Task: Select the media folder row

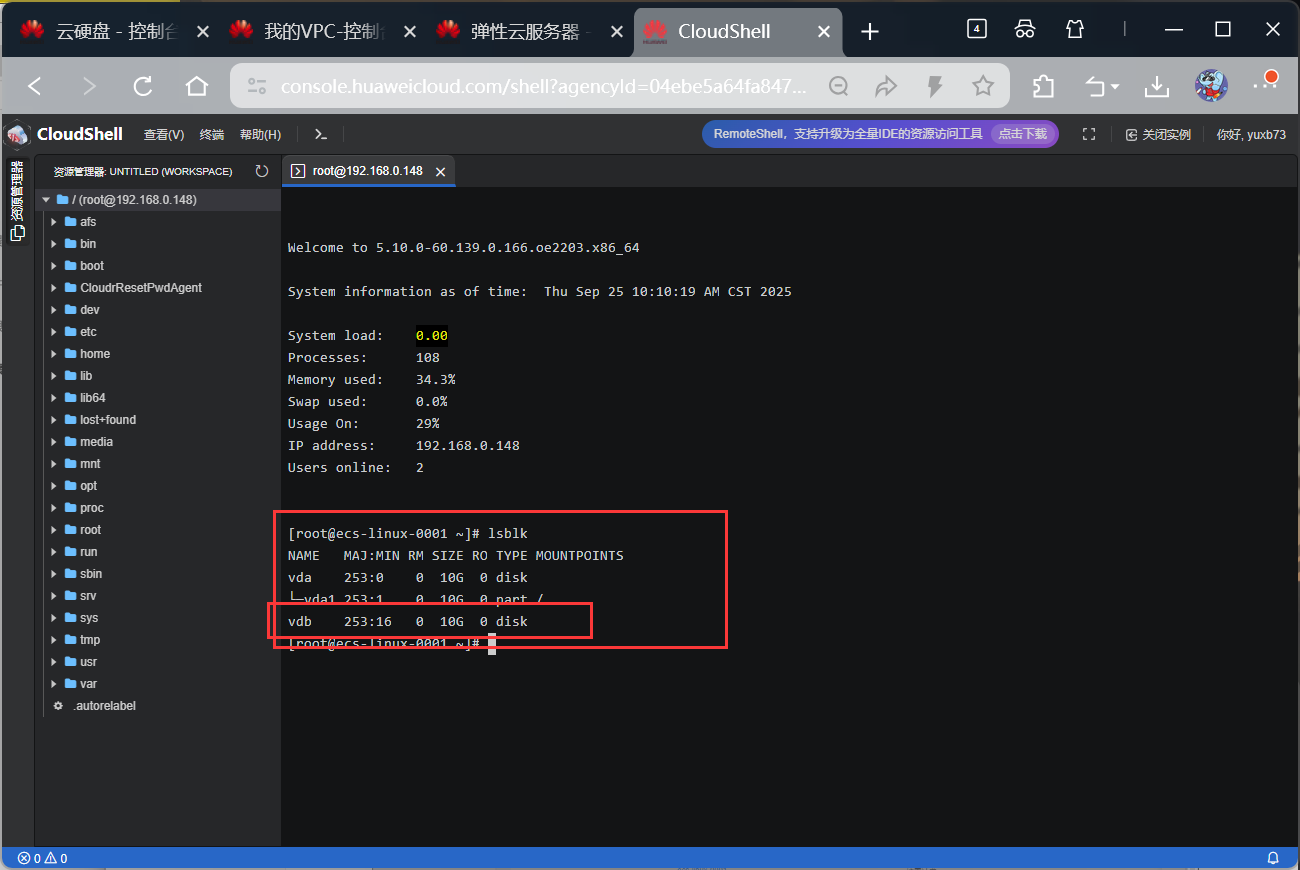Action: (158, 442)
